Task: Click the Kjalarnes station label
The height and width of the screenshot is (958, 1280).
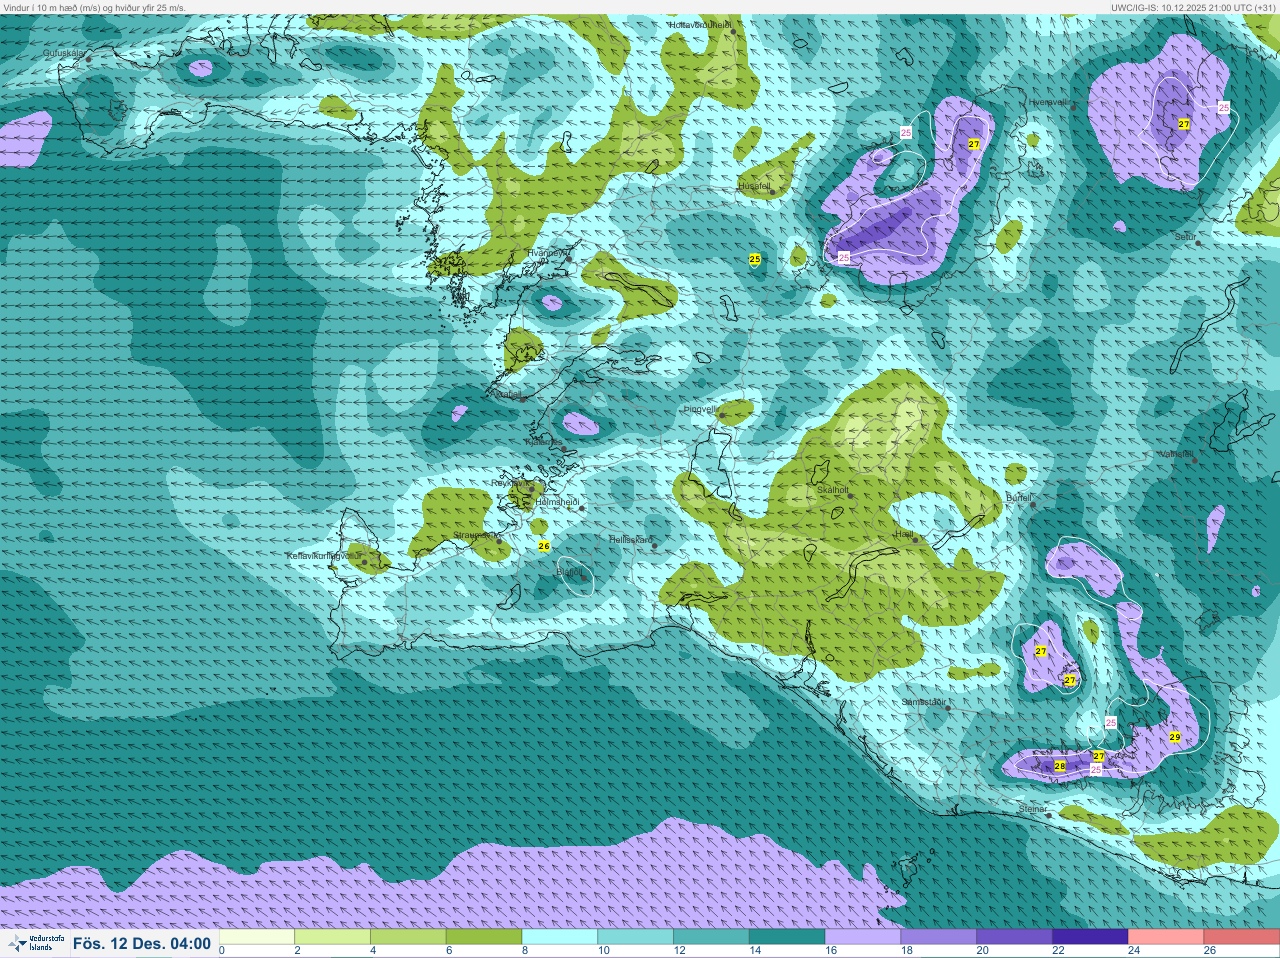Action: (x=545, y=441)
